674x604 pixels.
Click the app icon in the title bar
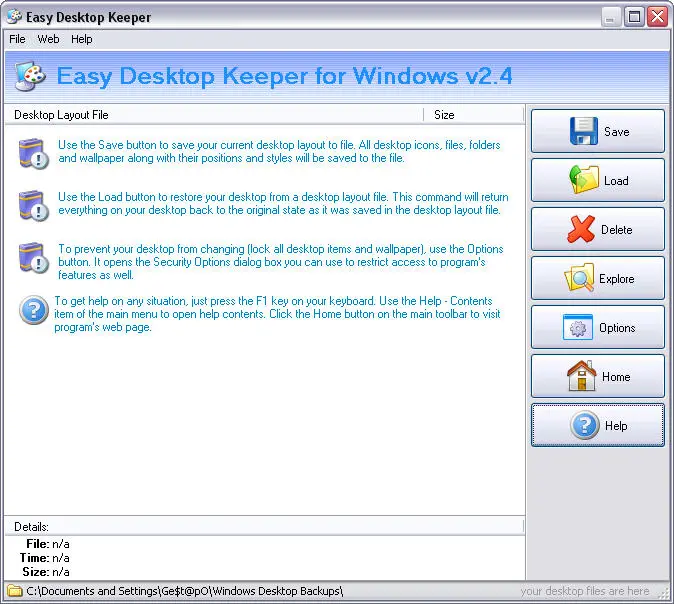point(14,16)
